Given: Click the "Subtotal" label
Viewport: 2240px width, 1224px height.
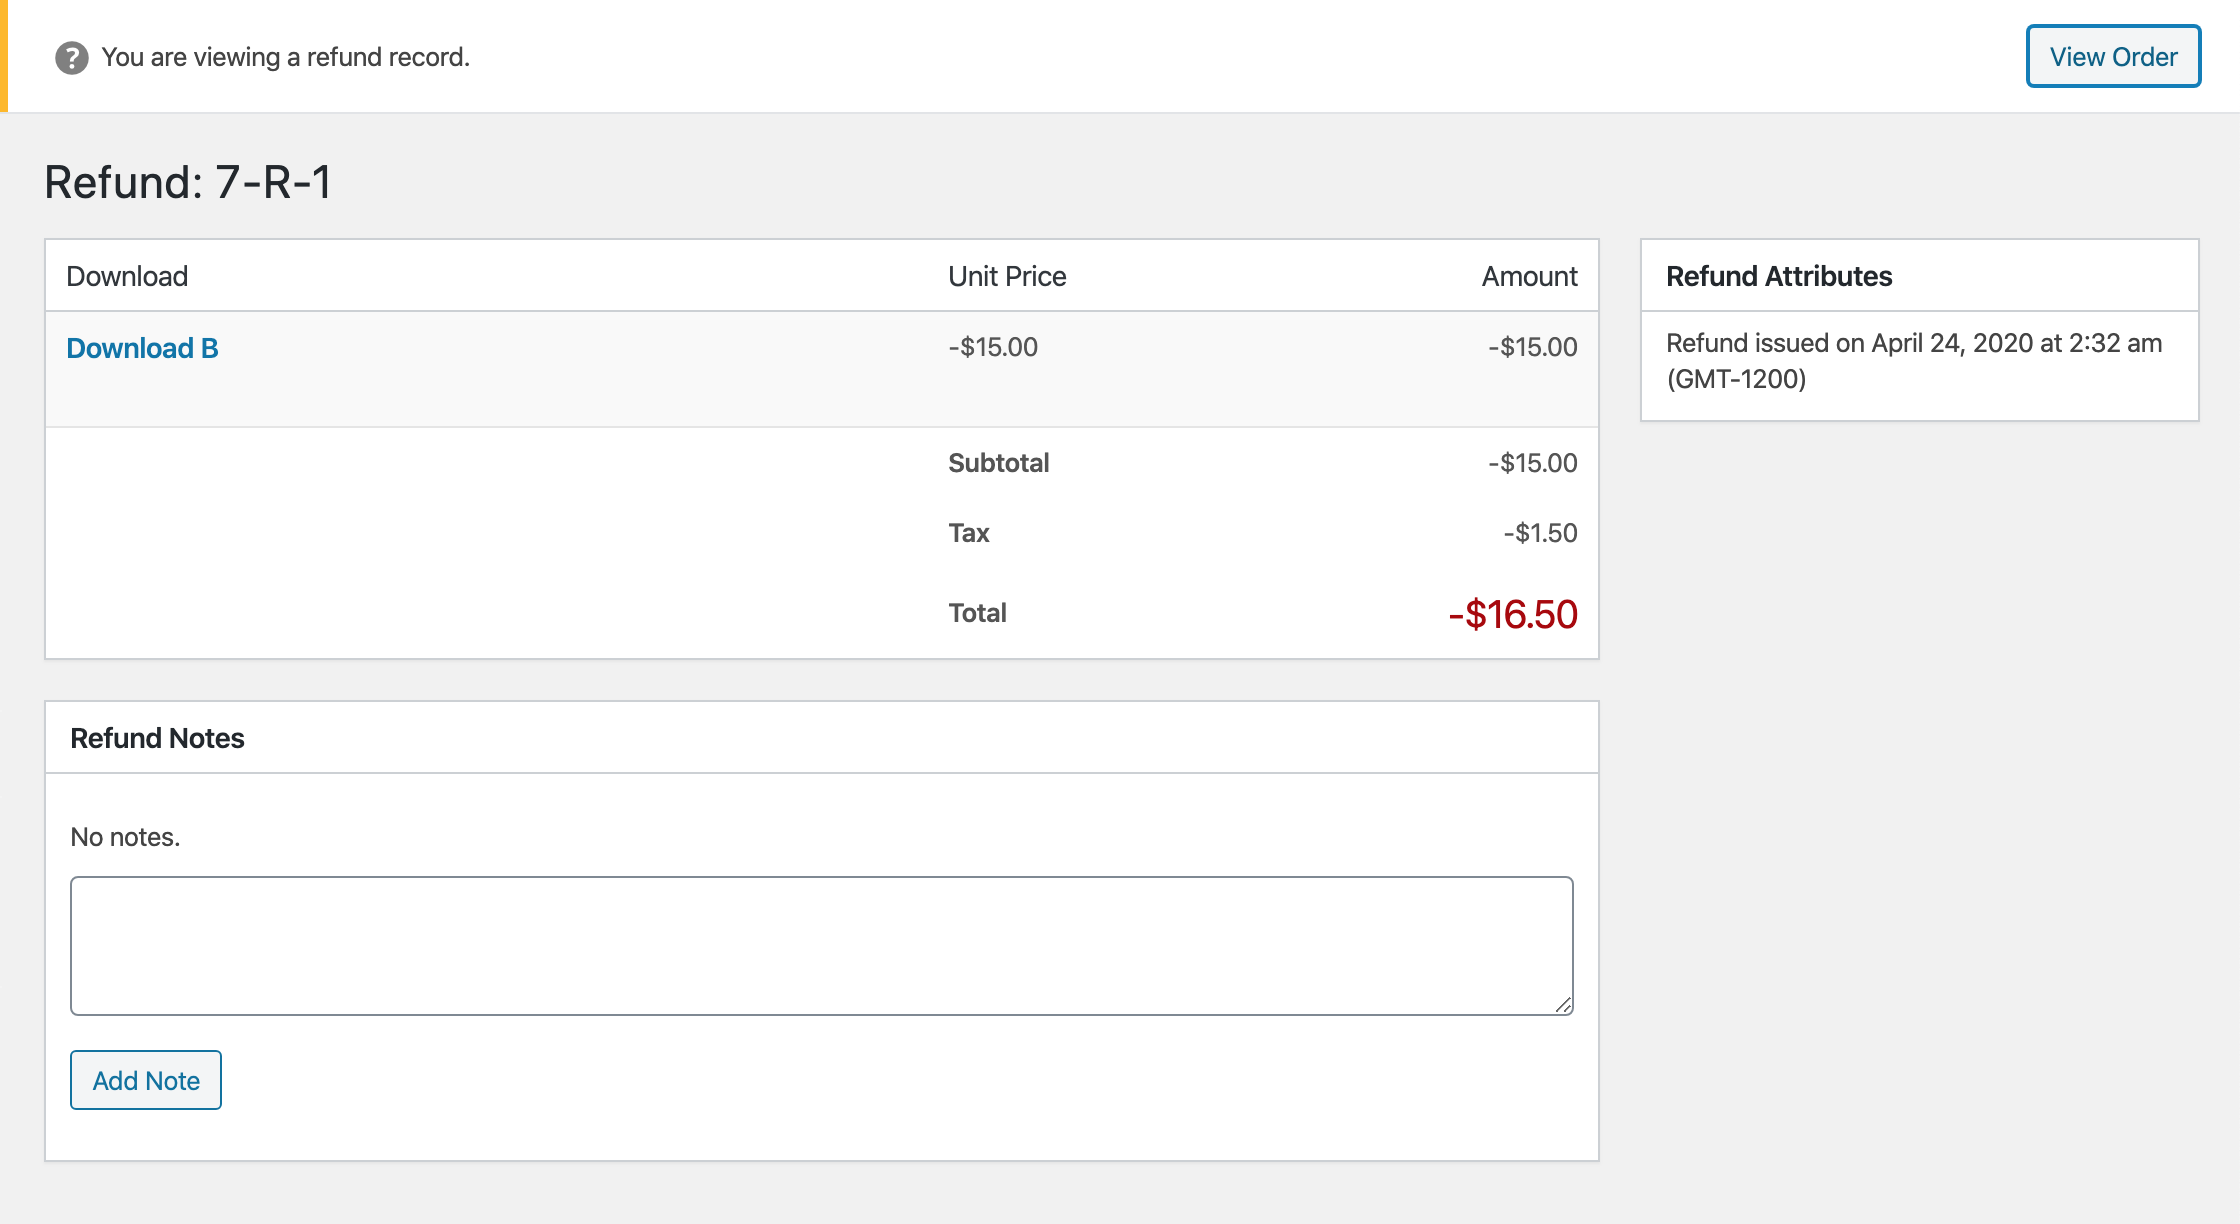Looking at the screenshot, I should click(999, 463).
